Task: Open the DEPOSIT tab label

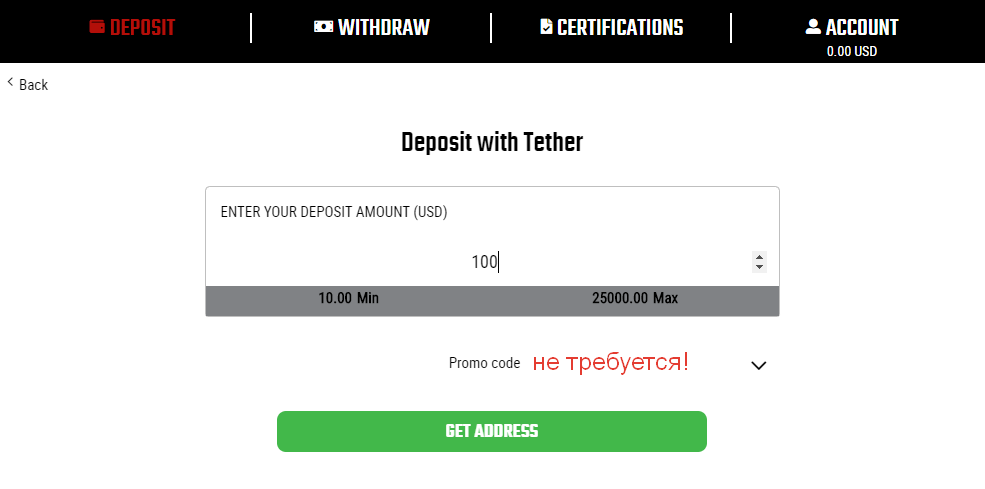Action: tap(143, 28)
